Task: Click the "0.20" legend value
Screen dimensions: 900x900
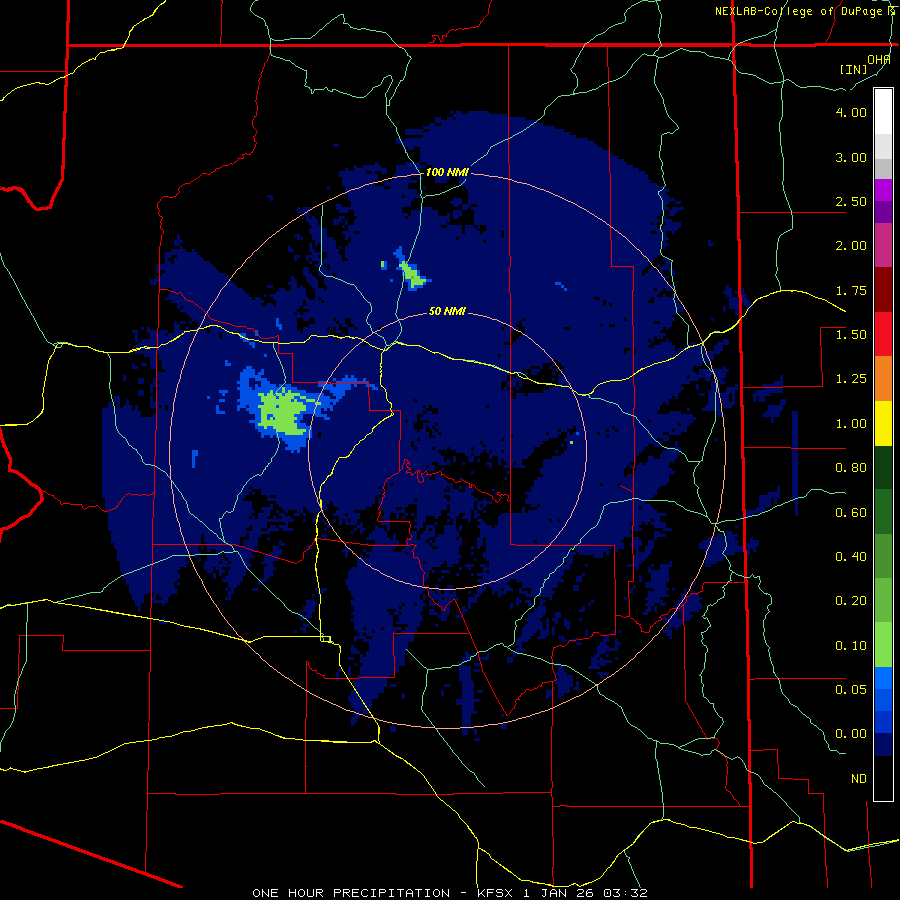Action: pos(851,601)
